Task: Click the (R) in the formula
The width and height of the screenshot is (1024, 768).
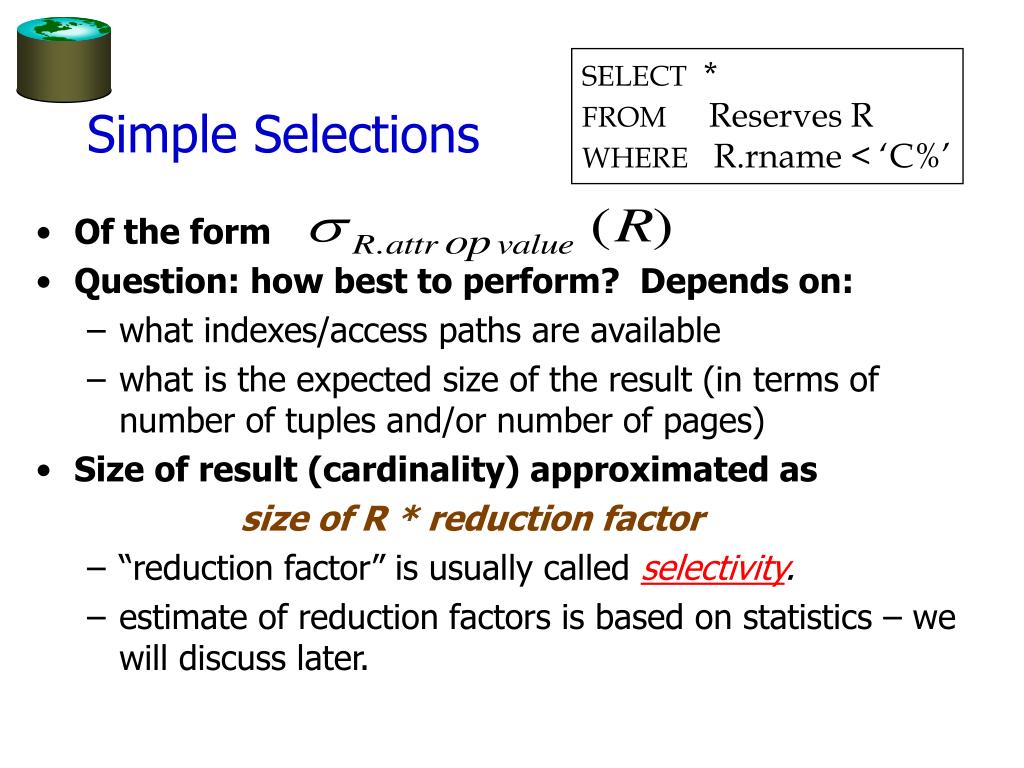Action: tap(632, 228)
